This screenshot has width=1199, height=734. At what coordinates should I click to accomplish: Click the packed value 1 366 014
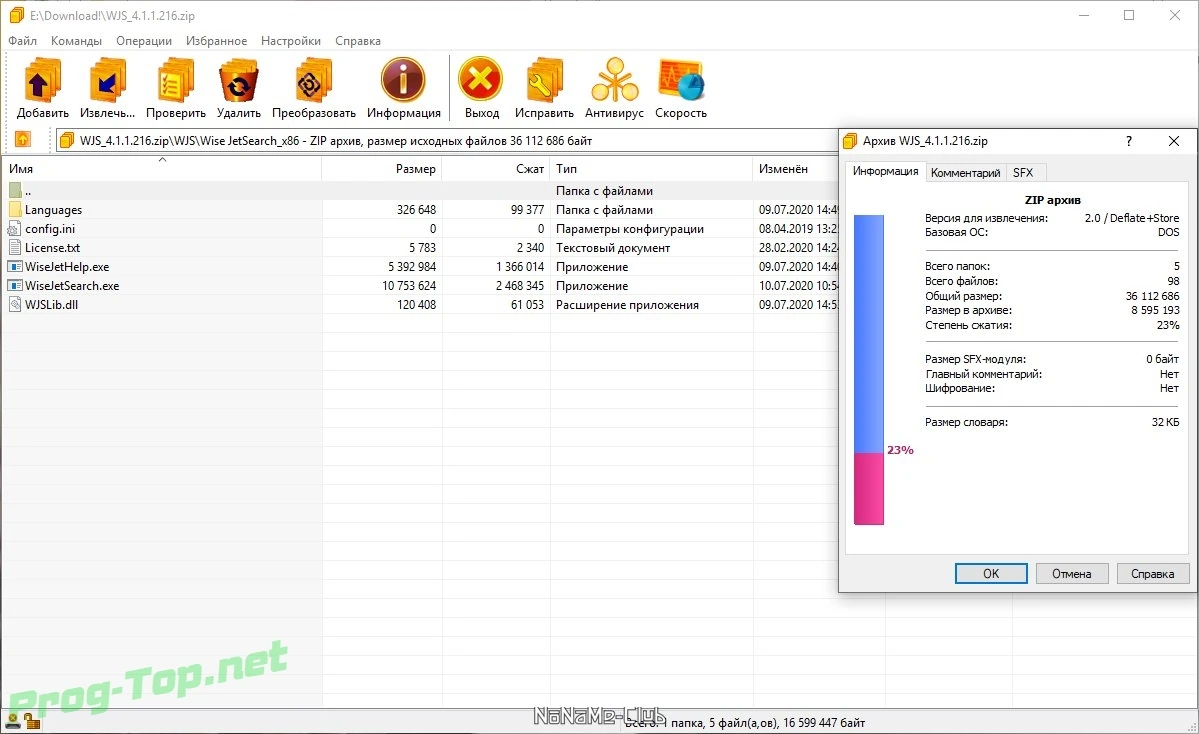click(x=520, y=267)
